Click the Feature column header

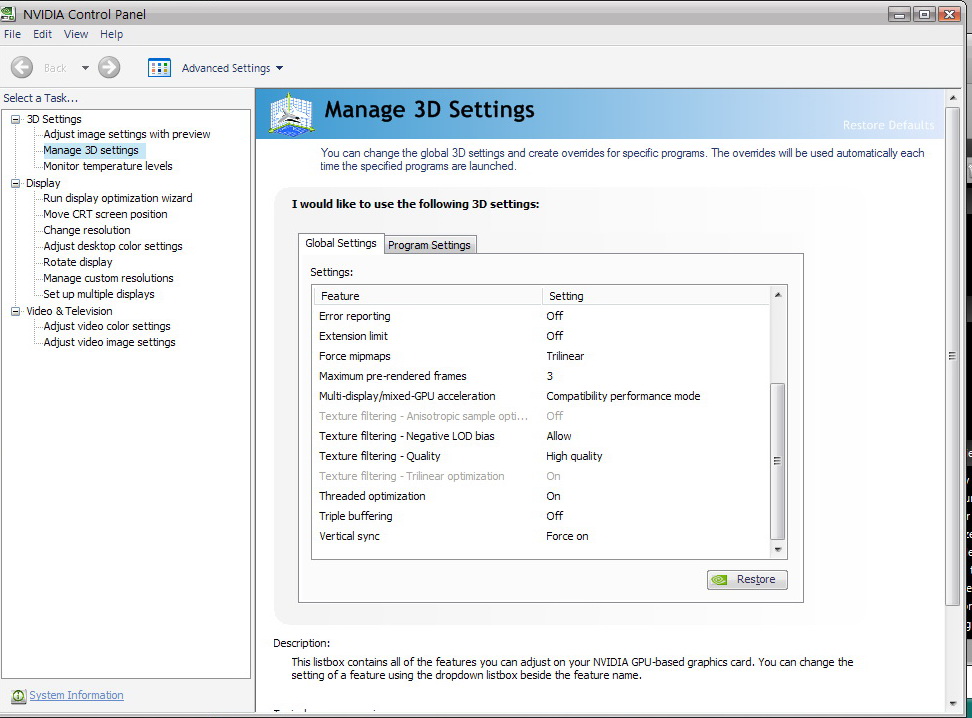(428, 296)
